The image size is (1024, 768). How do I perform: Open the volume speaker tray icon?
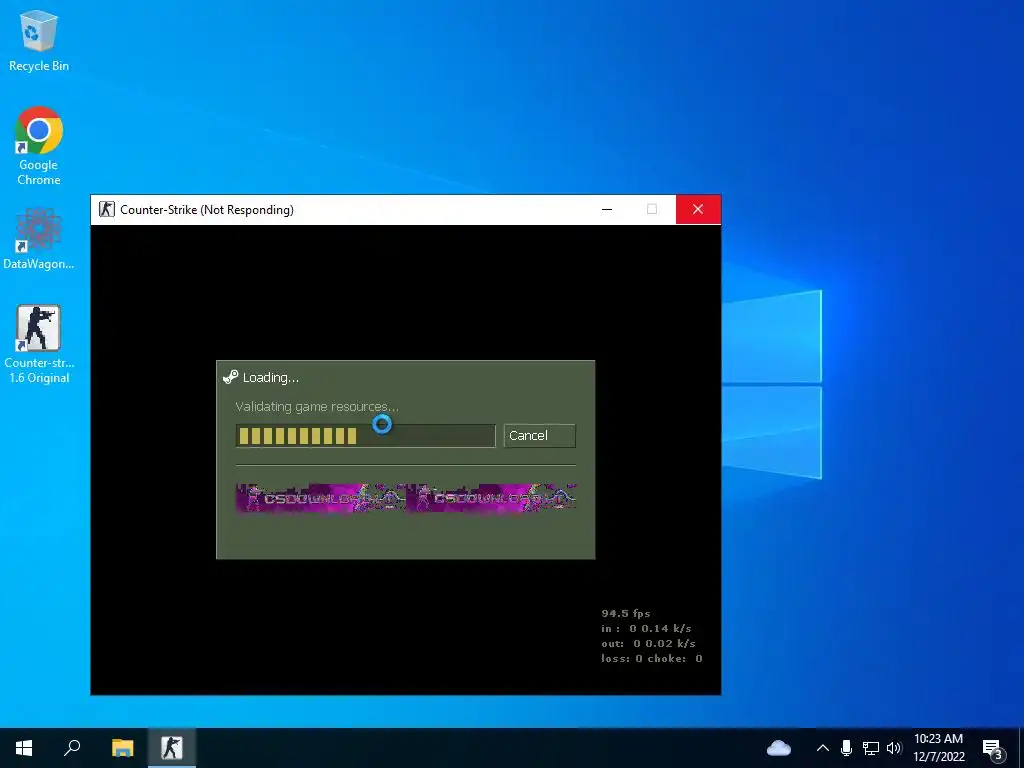click(x=894, y=748)
